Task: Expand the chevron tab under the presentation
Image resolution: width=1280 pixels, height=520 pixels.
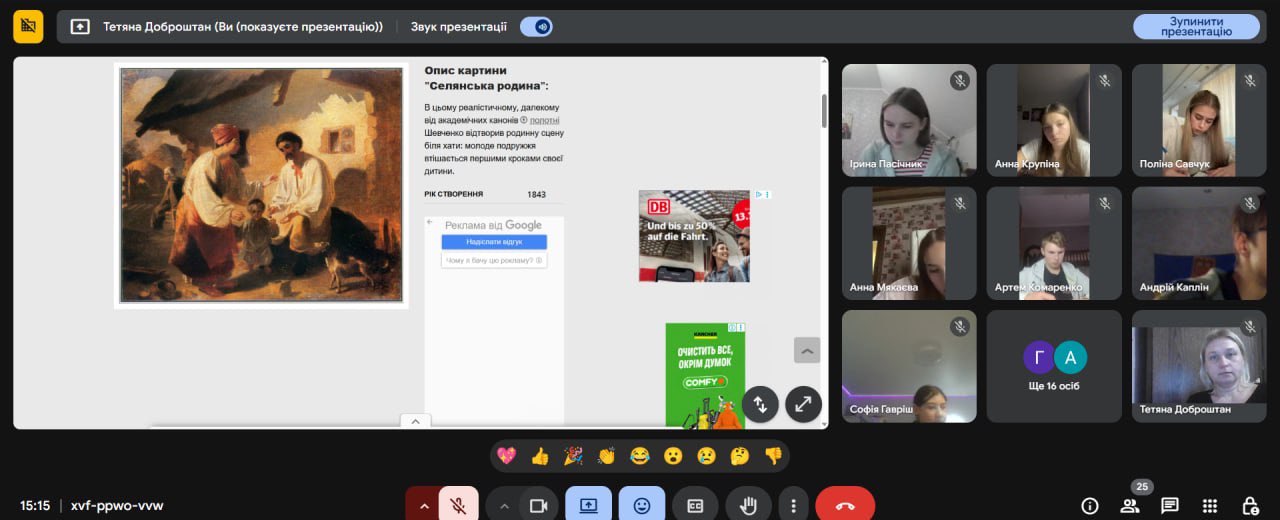Action: (x=415, y=421)
